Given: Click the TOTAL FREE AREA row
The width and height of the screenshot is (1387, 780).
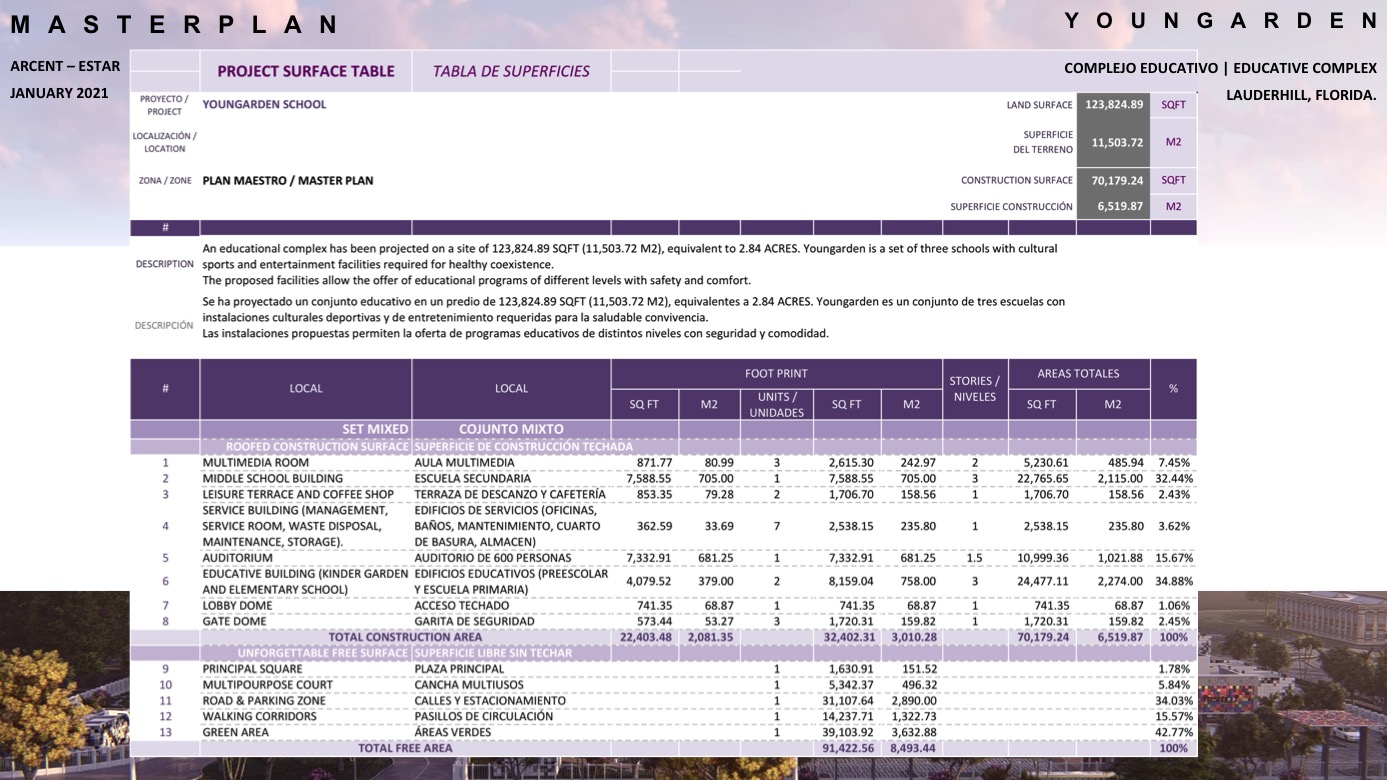Looking at the screenshot, I should [x=405, y=748].
